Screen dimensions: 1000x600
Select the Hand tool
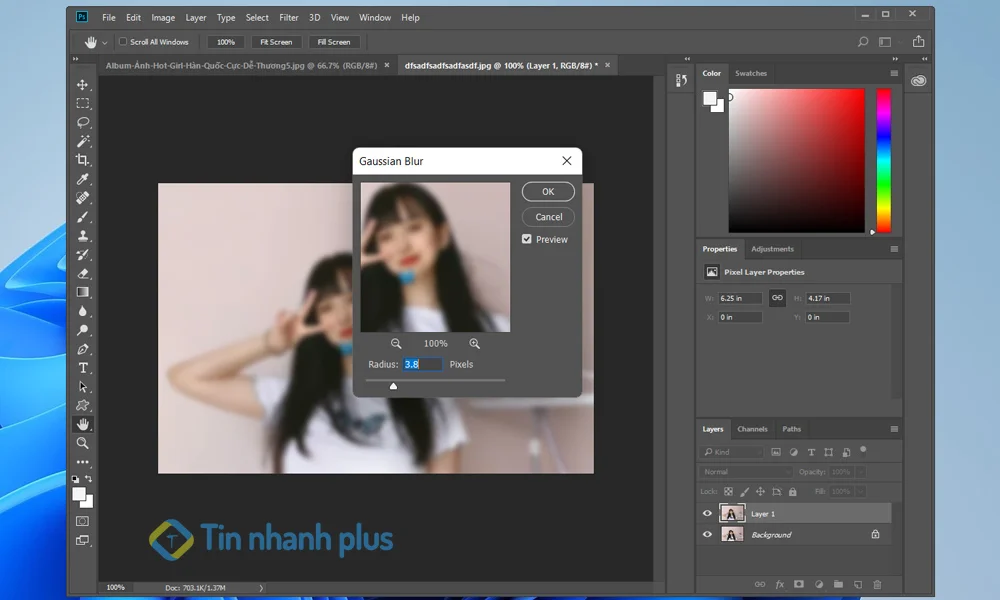pos(85,423)
